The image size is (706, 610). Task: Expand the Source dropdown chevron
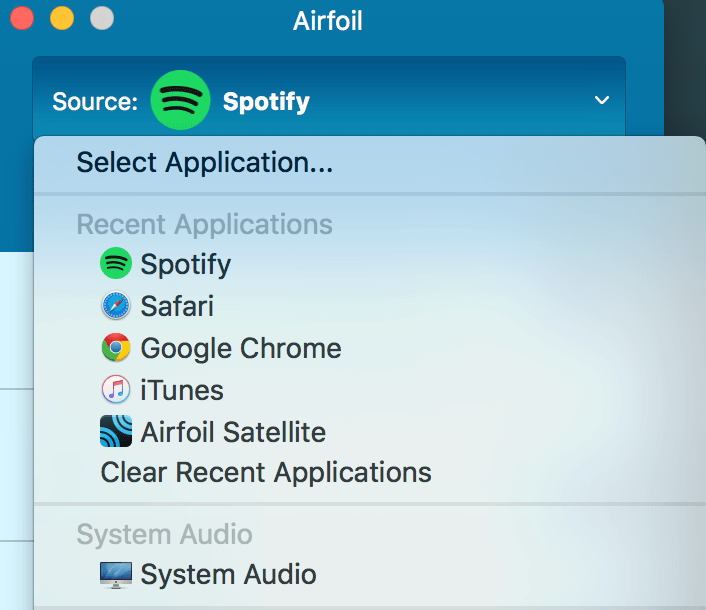602,100
